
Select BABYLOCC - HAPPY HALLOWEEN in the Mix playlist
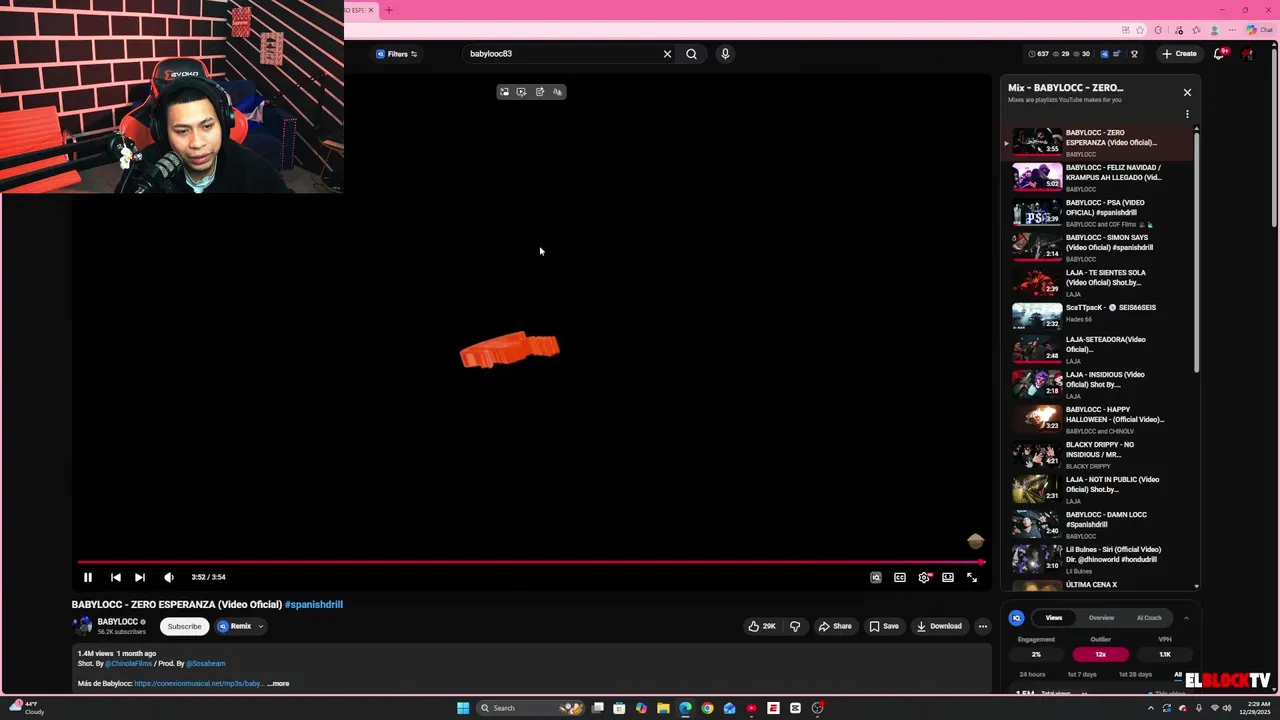coord(1098,419)
